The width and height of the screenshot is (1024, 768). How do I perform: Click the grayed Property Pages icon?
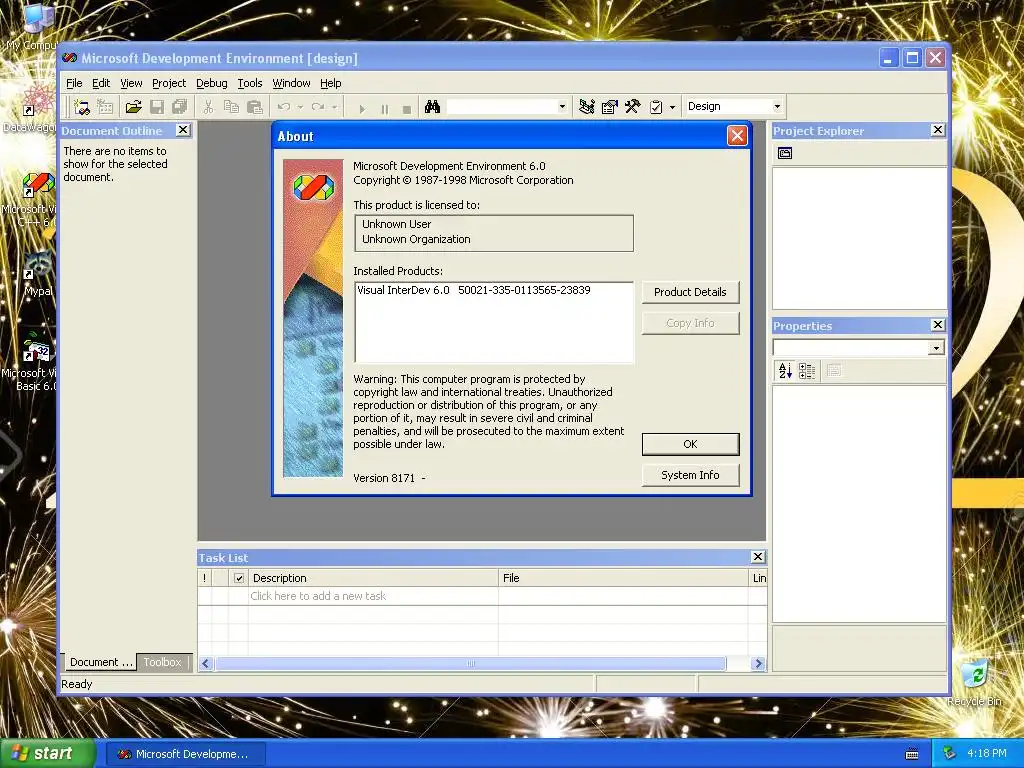point(834,371)
